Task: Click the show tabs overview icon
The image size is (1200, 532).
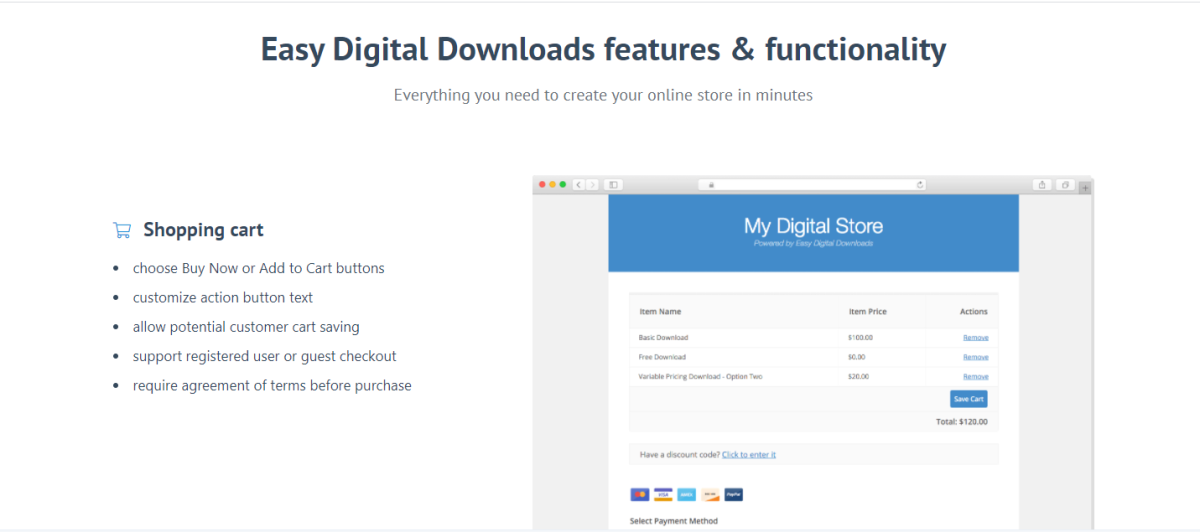Action: pyautogui.click(x=1066, y=185)
